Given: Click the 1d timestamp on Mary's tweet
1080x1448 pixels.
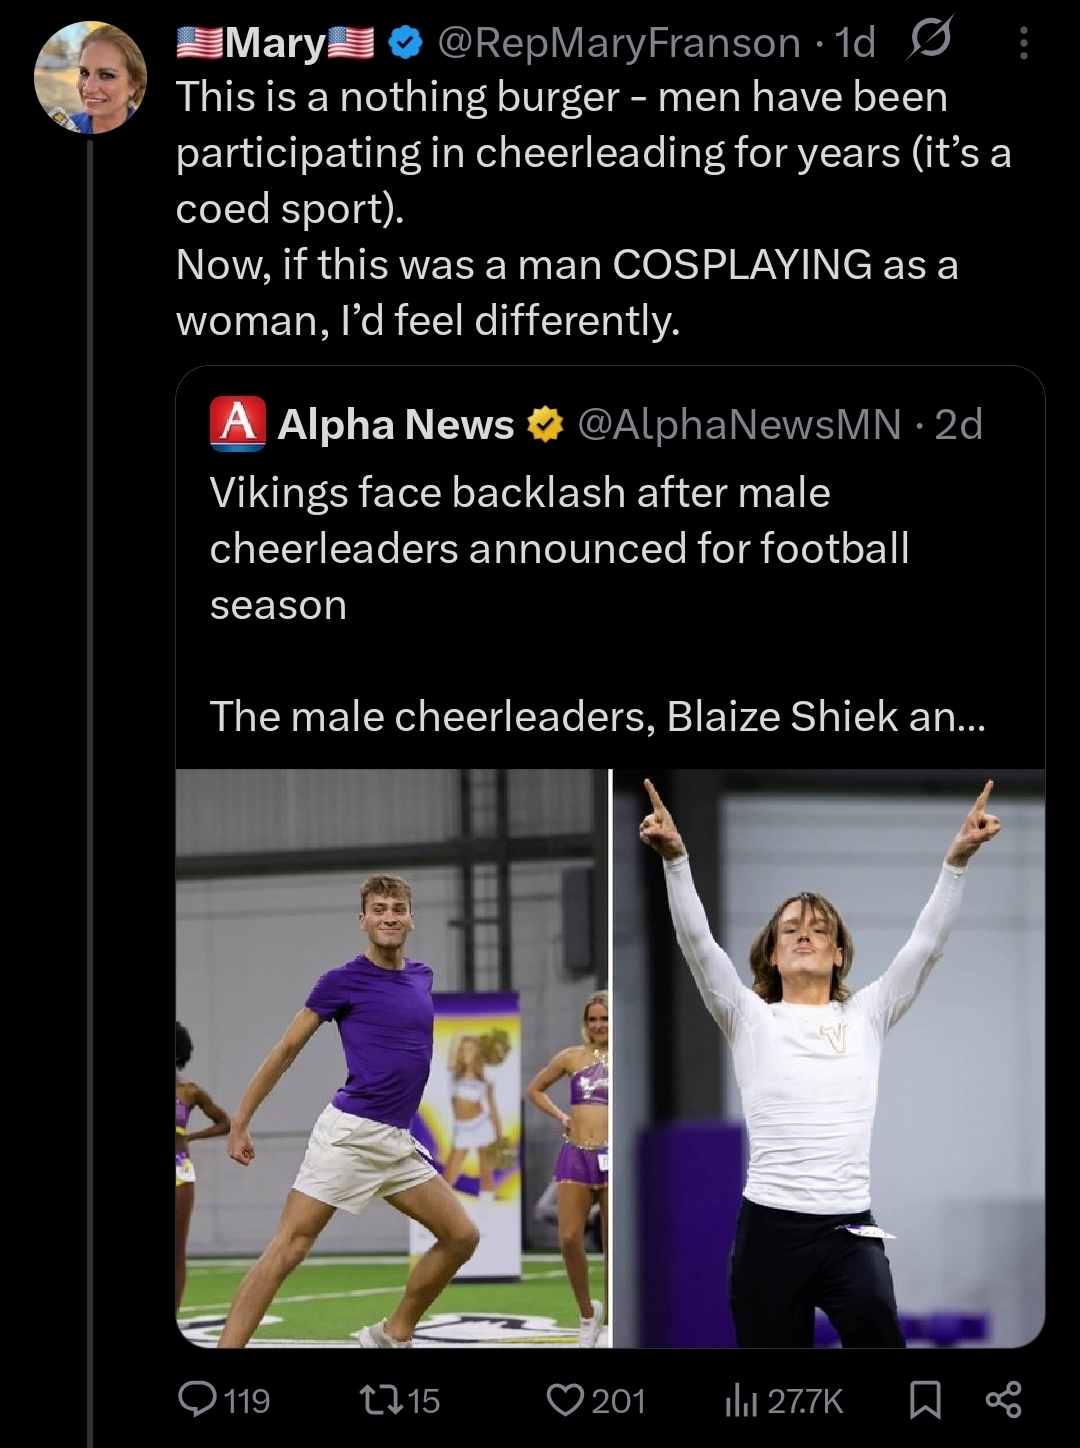Looking at the screenshot, I should (855, 43).
